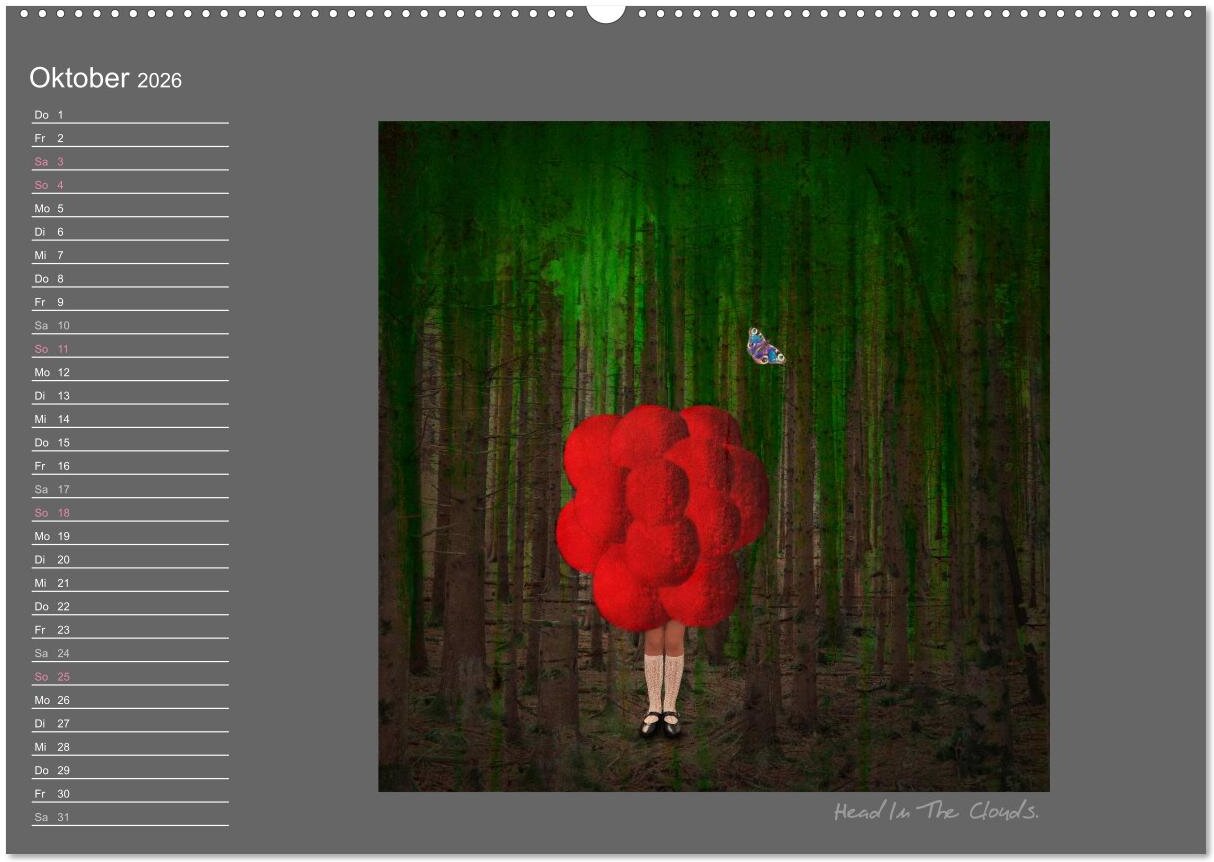This screenshot has height=862, width=1214.
Task: Select the row Sa 10
Action: 130,325
